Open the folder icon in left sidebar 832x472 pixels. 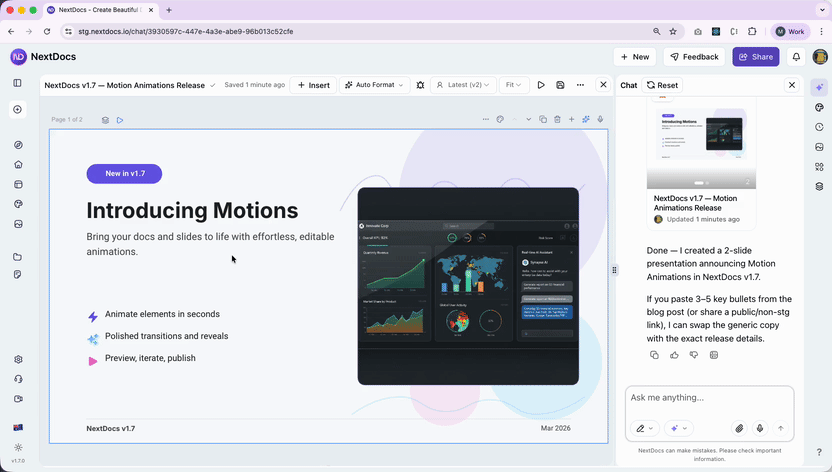point(18,257)
